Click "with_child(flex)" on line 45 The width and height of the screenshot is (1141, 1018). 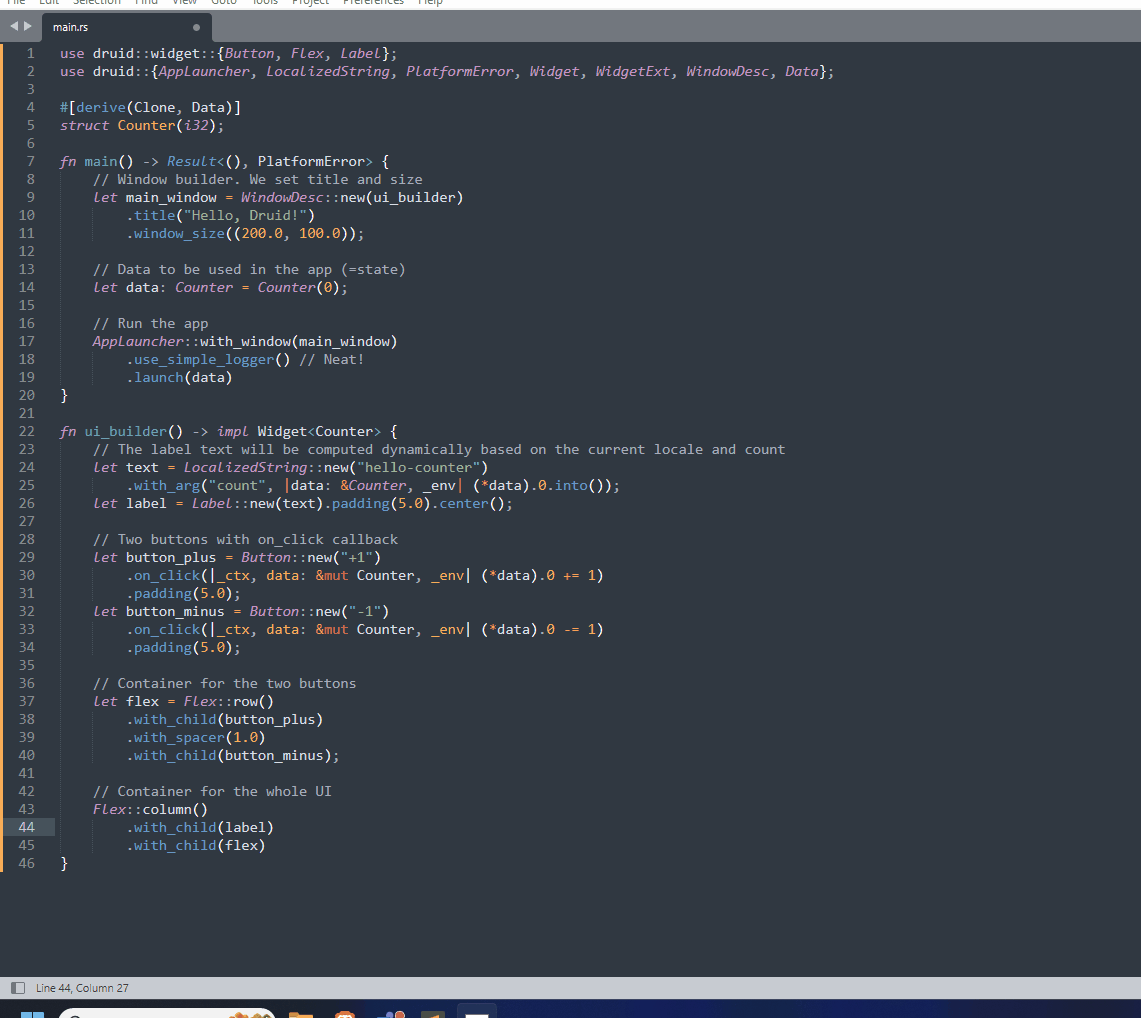[199, 846]
